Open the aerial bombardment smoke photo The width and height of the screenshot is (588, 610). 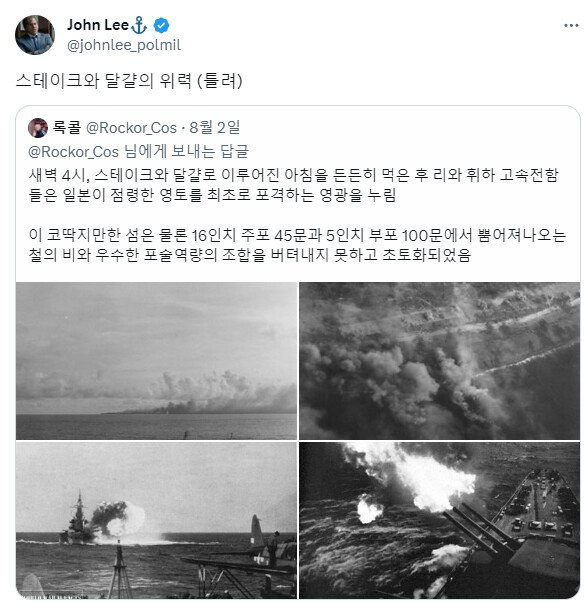click(439, 361)
